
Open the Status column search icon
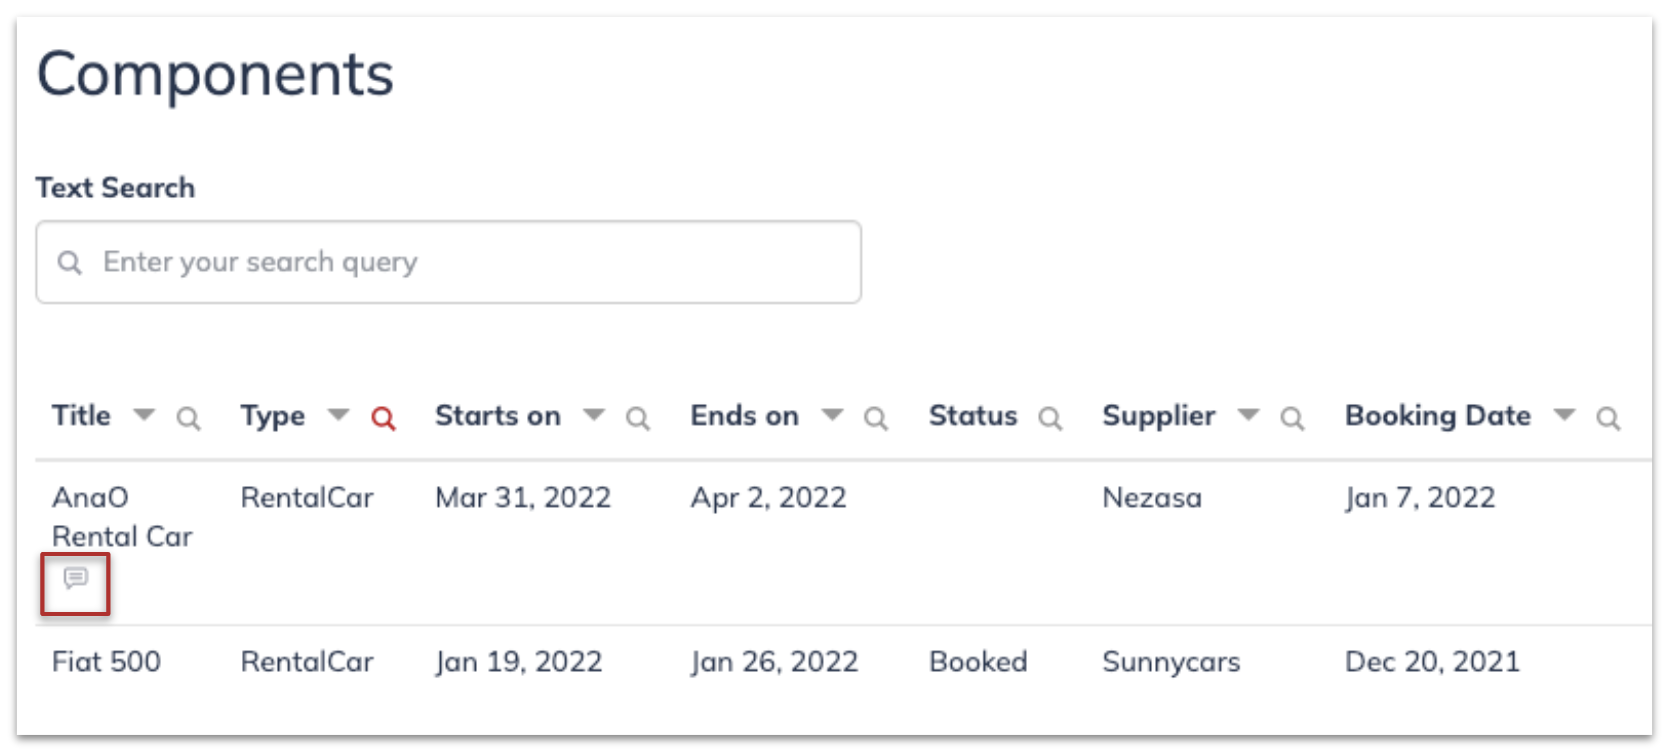(x=1050, y=418)
